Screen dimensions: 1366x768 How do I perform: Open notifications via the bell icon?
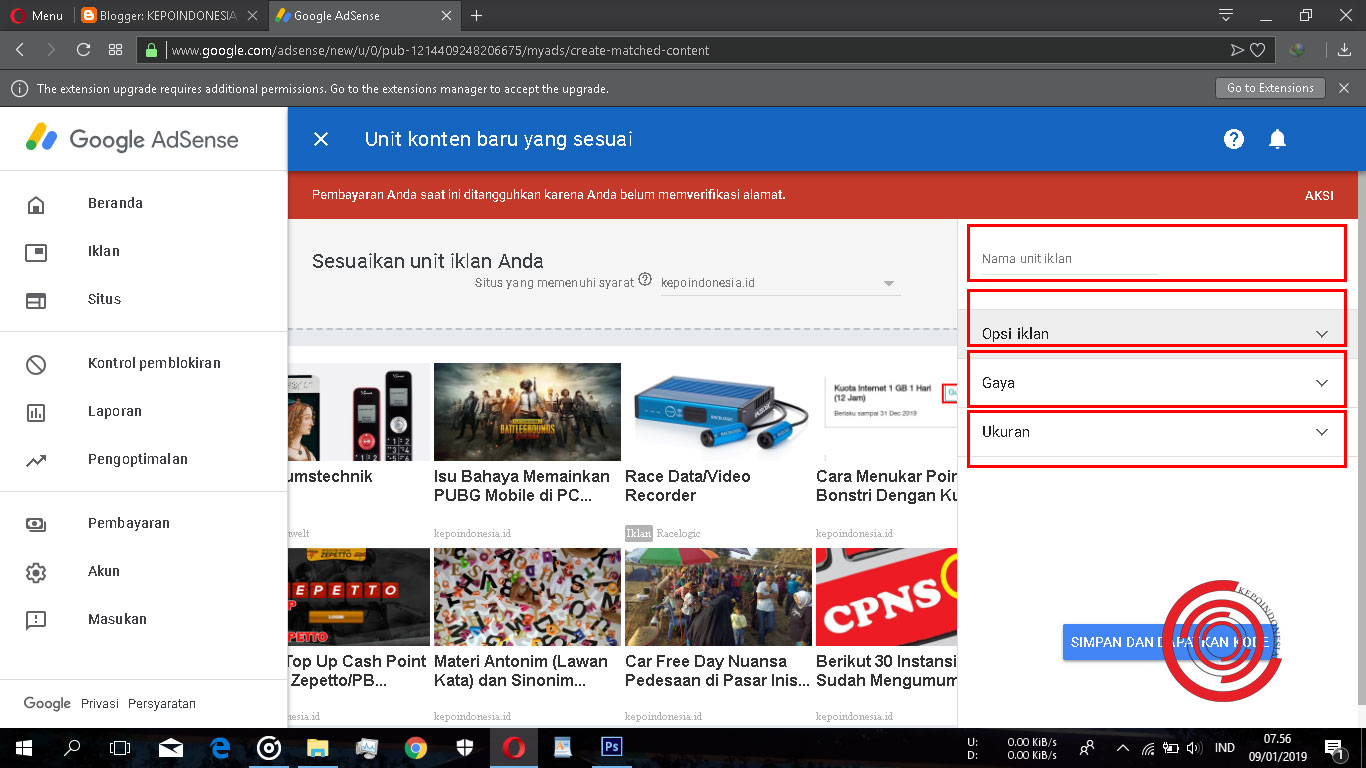[x=1277, y=139]
